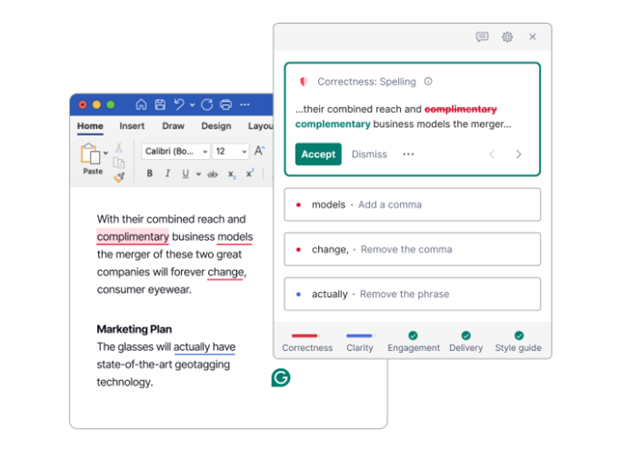Screen dimensions: 630x450
Task: Open the info icon beside Spelling
Action: (x=428, y=82)
